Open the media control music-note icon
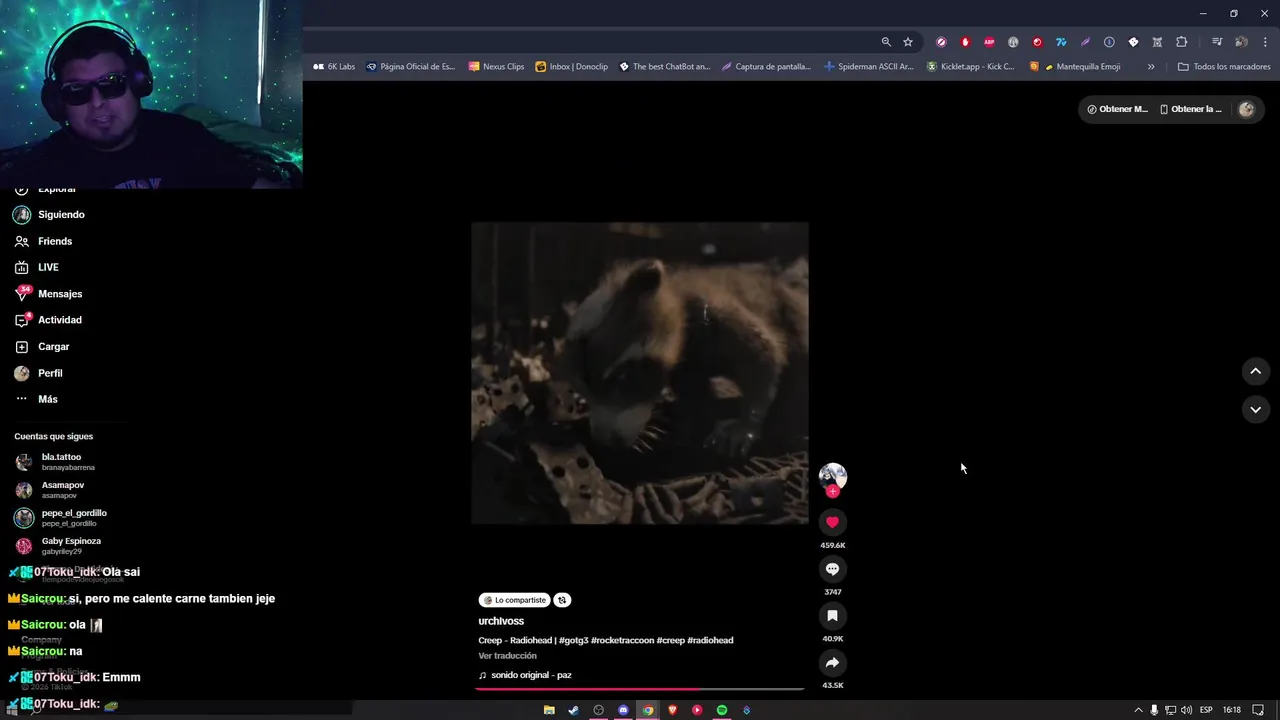The image size is (1280, 720). 1217,42
